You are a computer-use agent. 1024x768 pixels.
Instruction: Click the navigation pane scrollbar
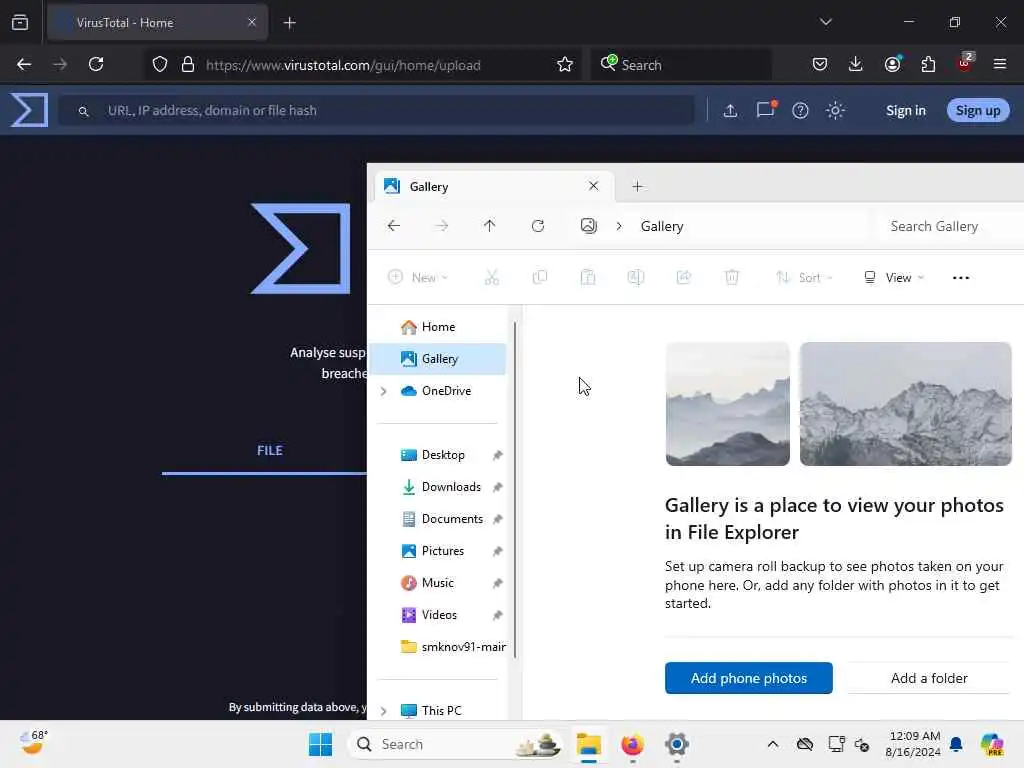[515, 490]
